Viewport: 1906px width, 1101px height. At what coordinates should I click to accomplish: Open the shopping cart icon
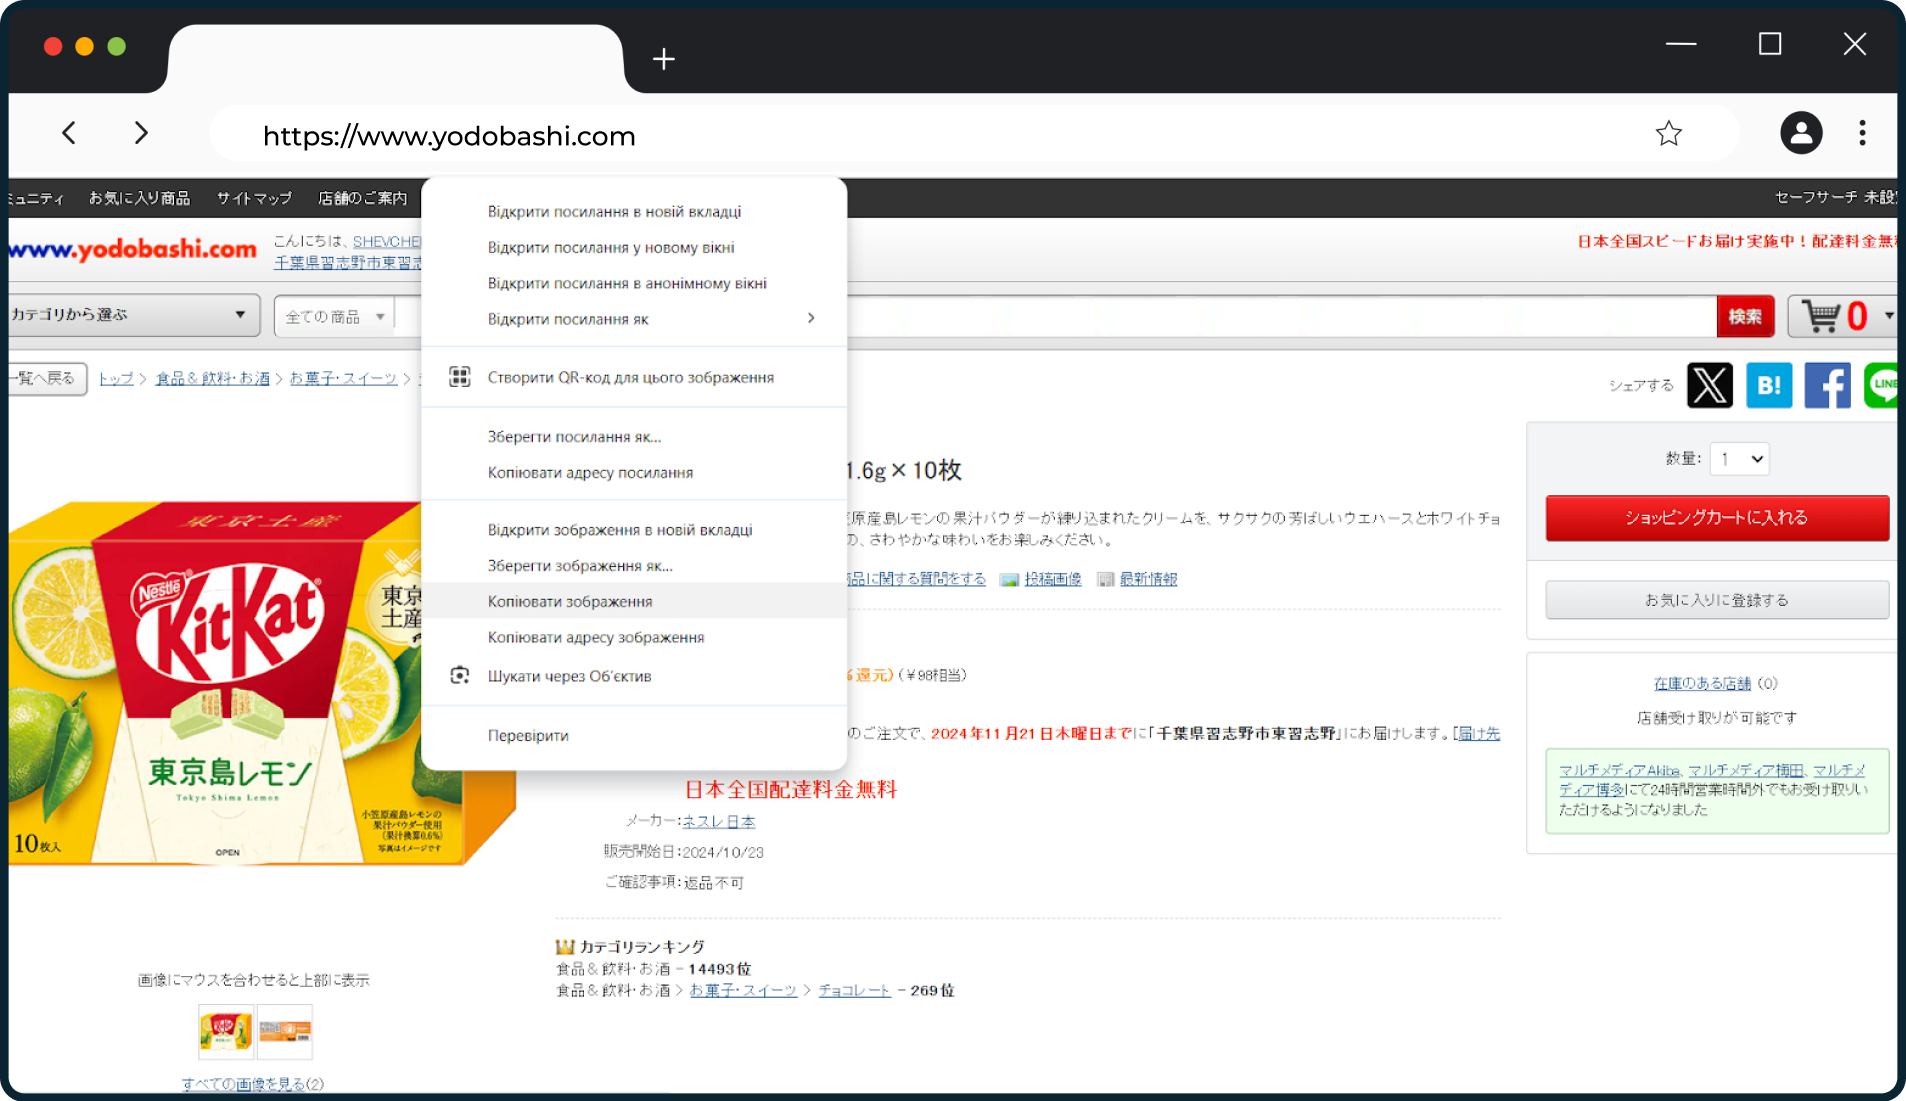[1821, 316]
